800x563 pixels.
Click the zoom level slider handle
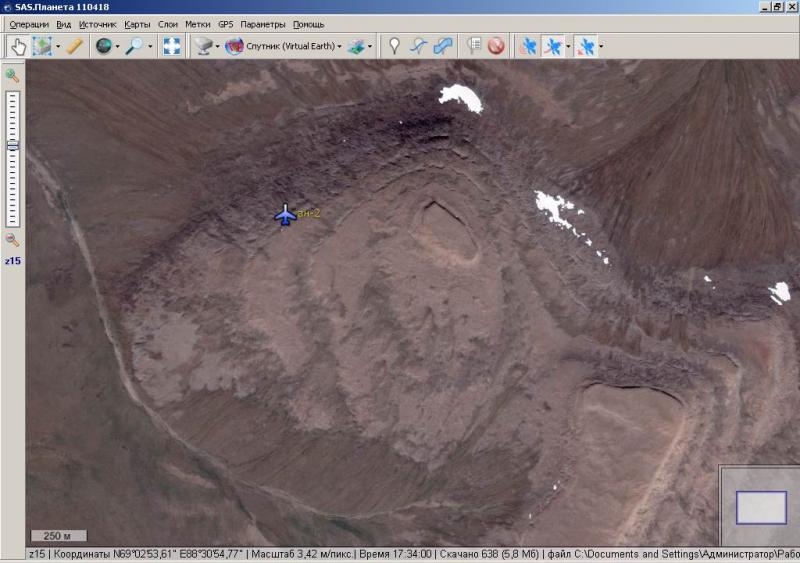pos(12,145)
